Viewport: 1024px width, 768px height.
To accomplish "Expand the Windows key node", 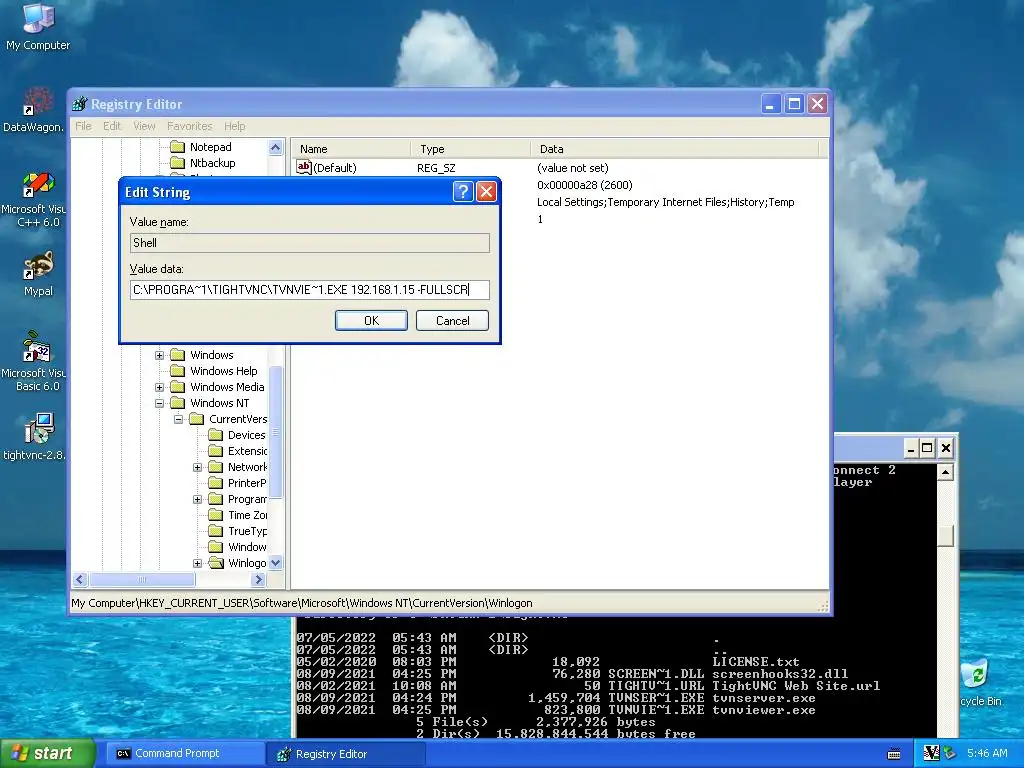I will (x=159, y=355).
